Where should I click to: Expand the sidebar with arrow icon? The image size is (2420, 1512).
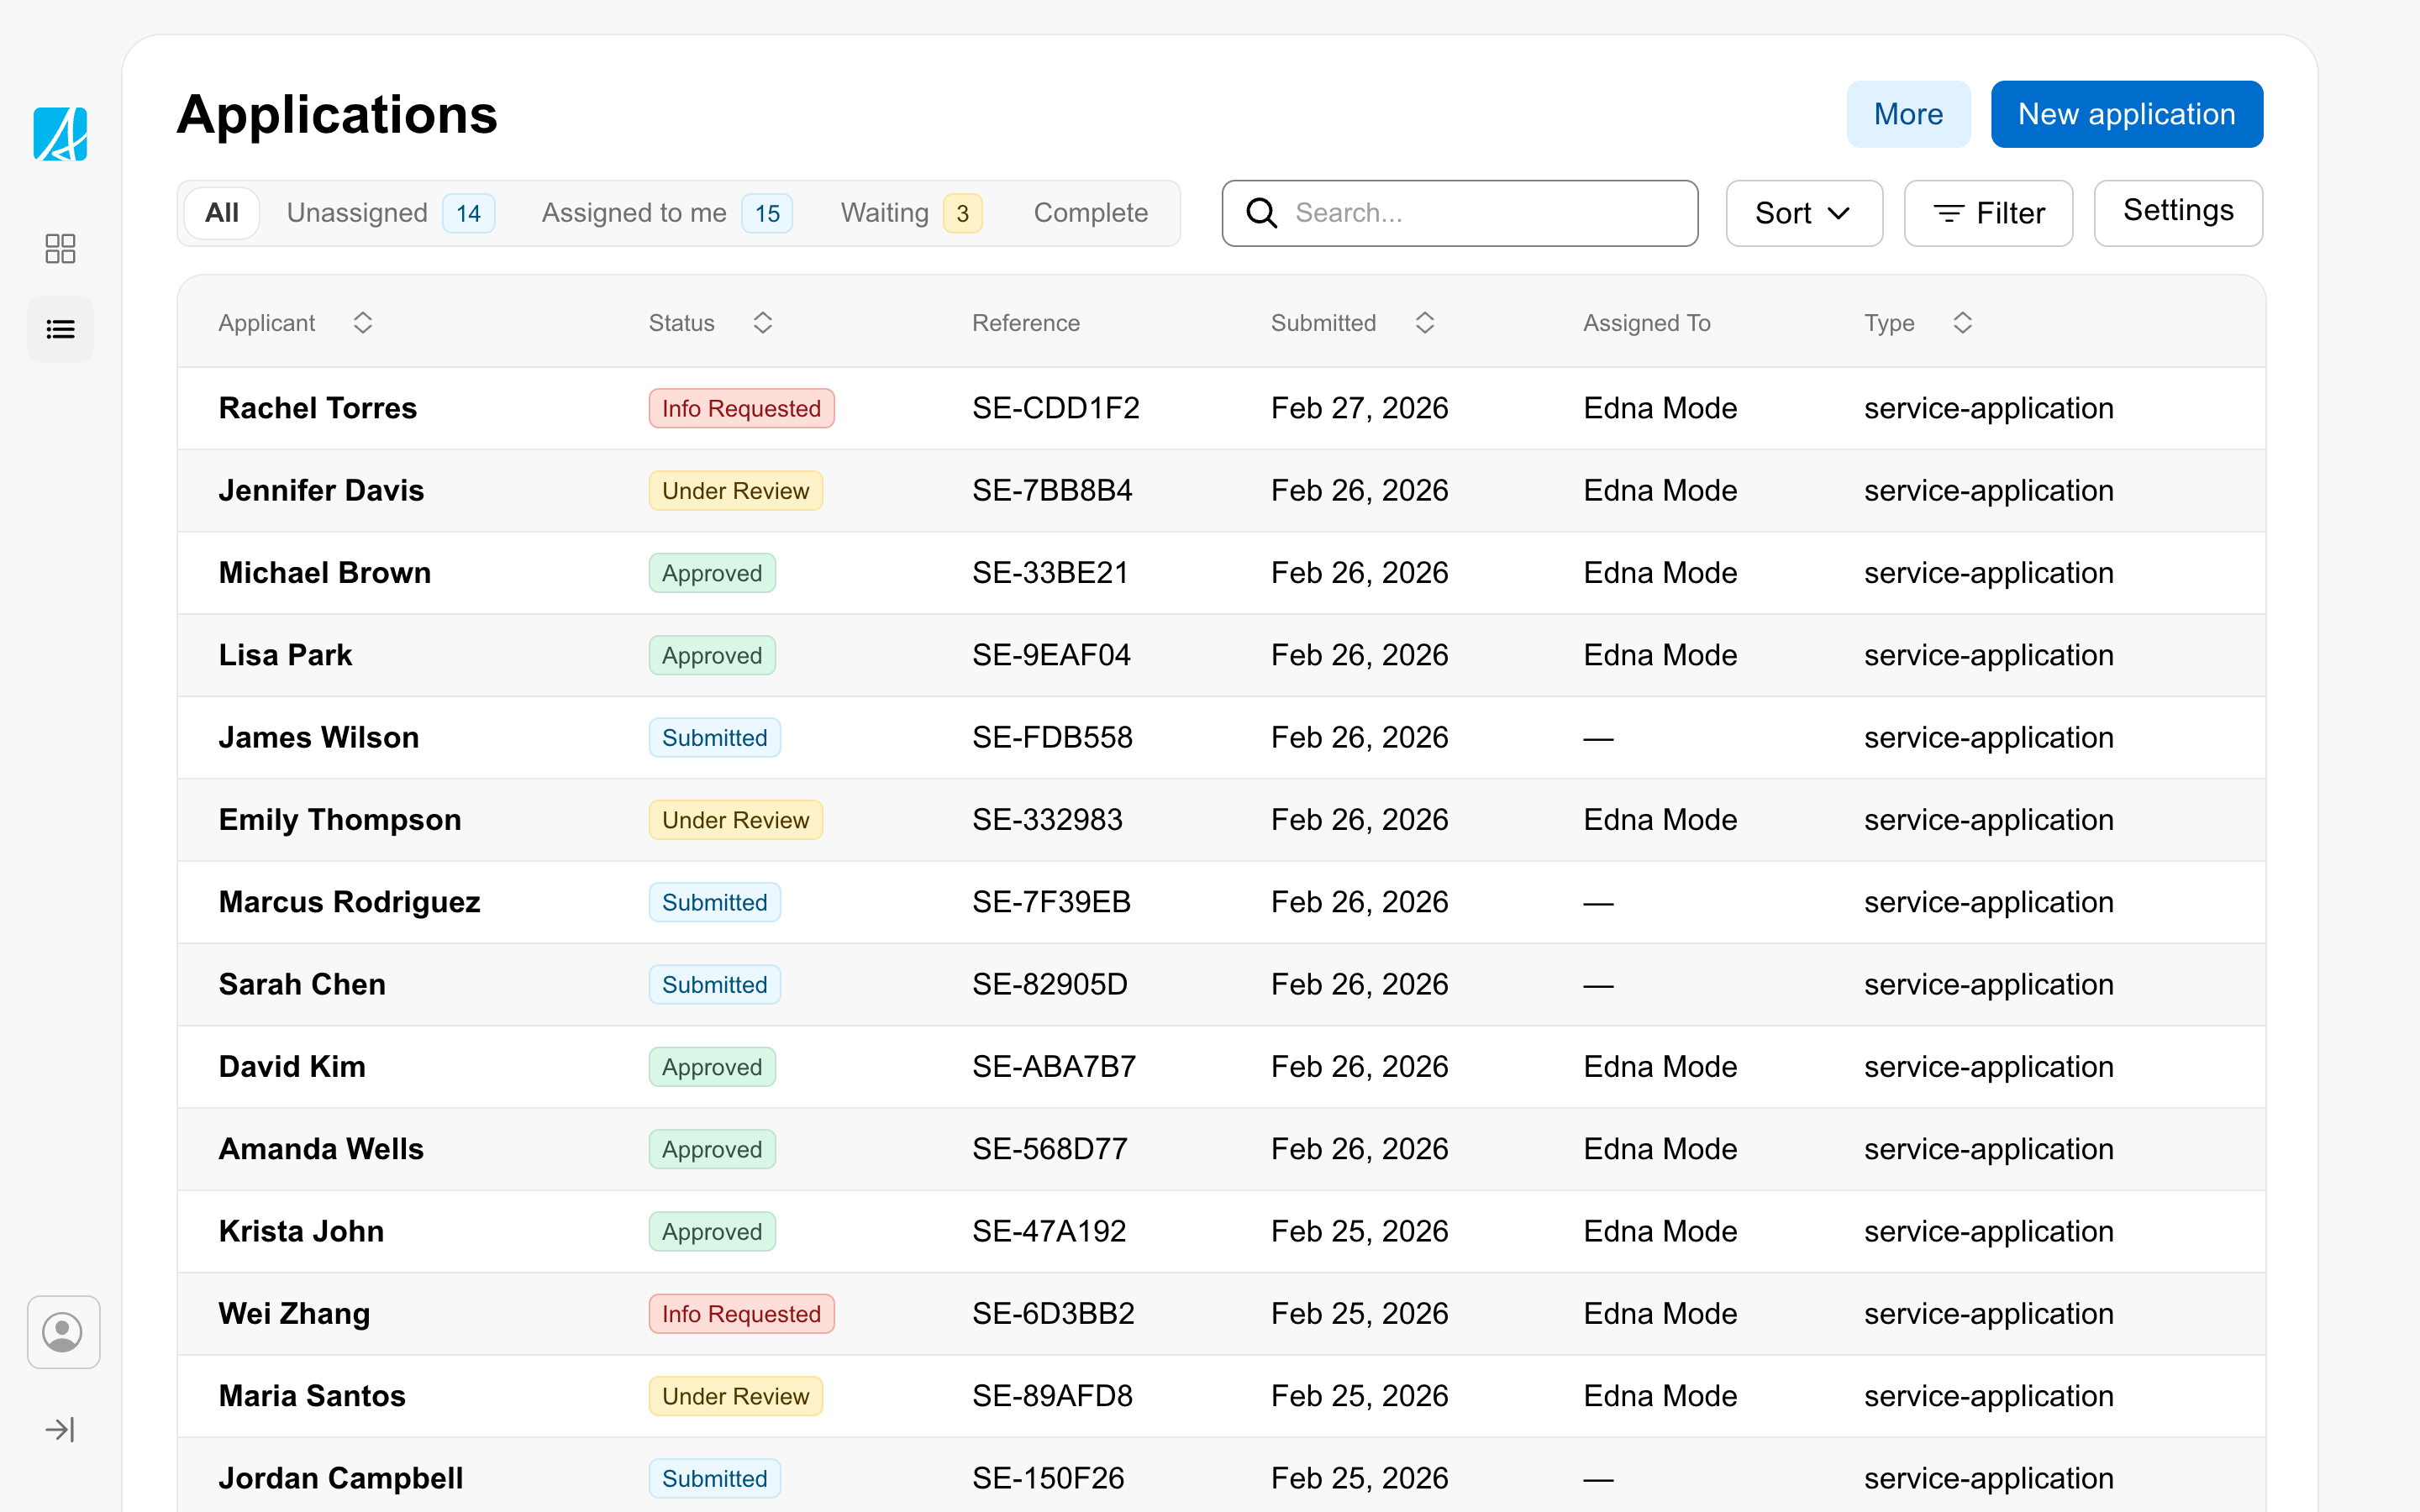60,1430
